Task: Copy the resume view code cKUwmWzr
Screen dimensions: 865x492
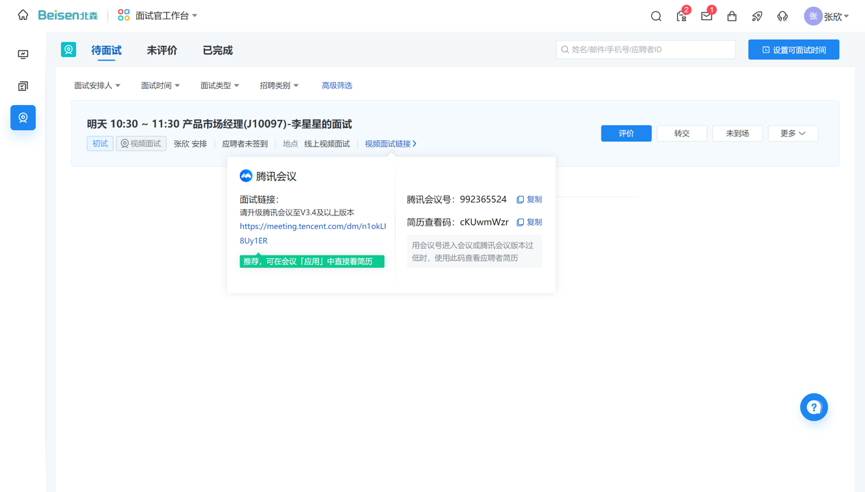Action: tap(529, 222)
